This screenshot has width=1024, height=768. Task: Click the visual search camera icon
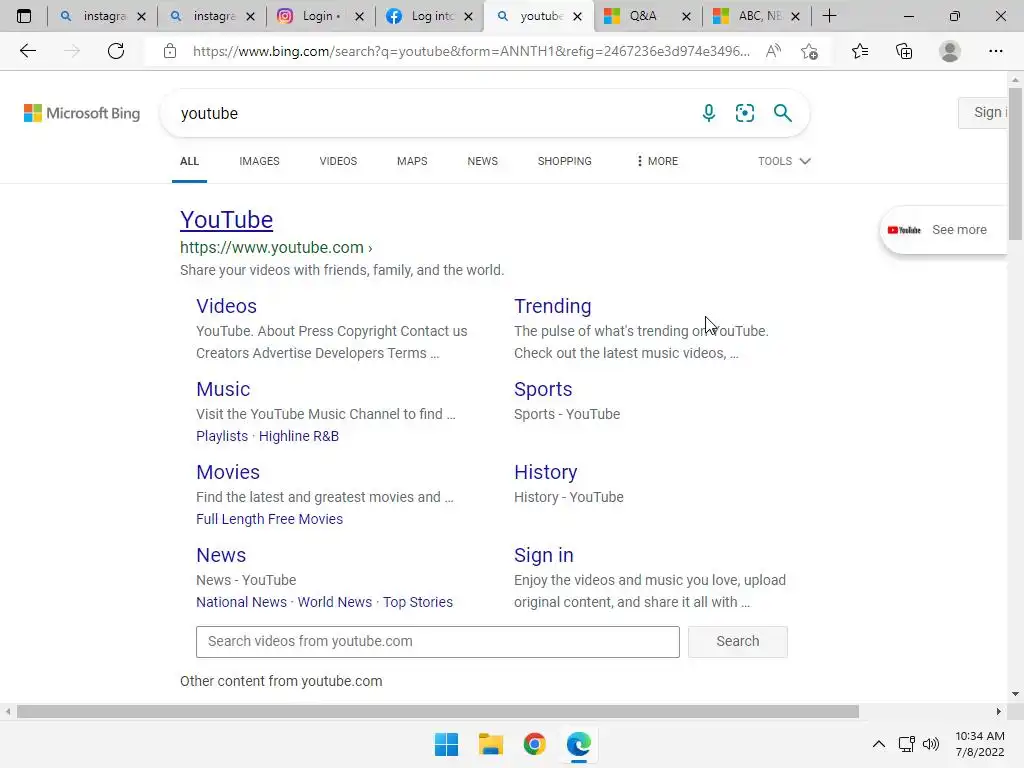click(744, 113)
